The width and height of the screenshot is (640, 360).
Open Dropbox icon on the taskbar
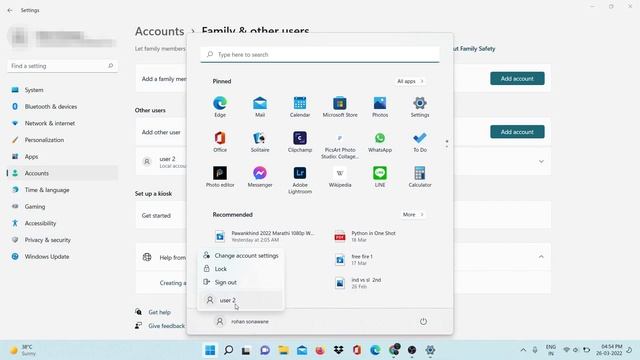[x=338, y=350]
